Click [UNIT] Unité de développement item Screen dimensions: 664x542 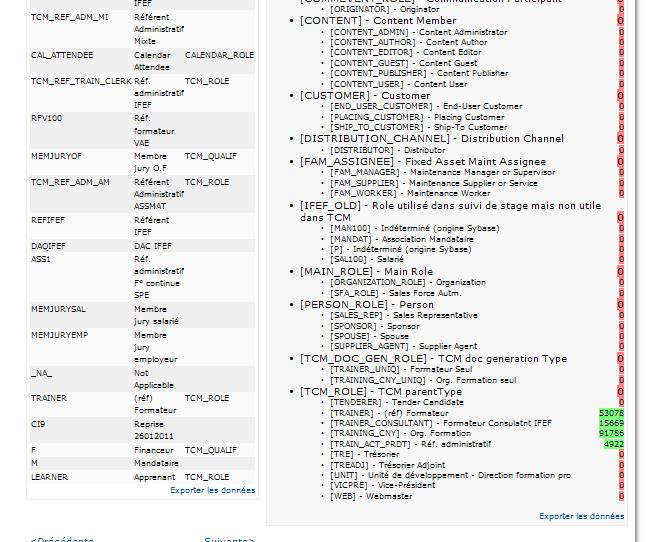click(x=450, y=476)
